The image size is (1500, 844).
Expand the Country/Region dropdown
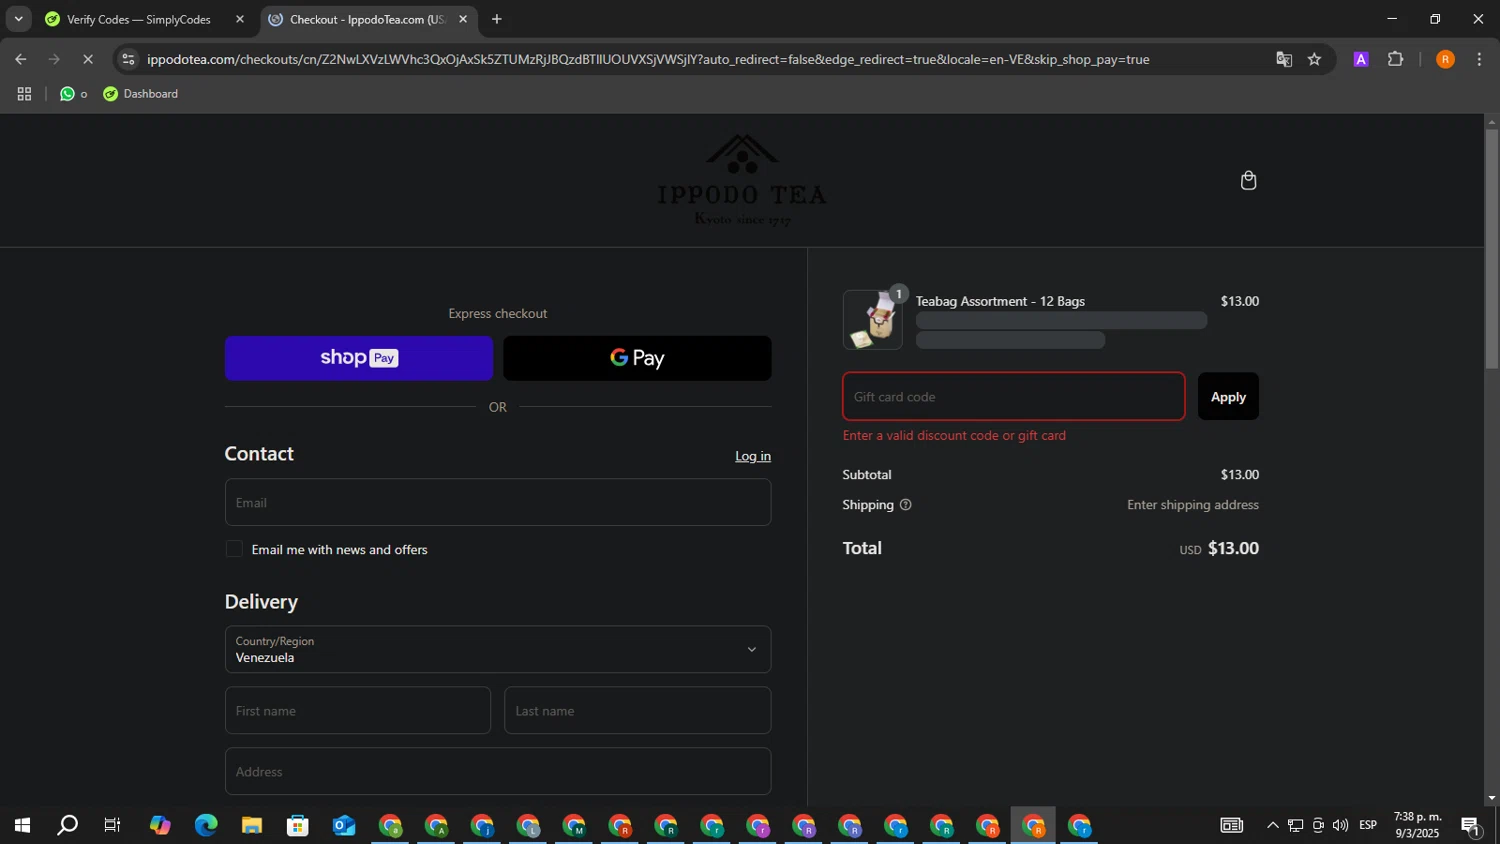click(x=498, y=649)
